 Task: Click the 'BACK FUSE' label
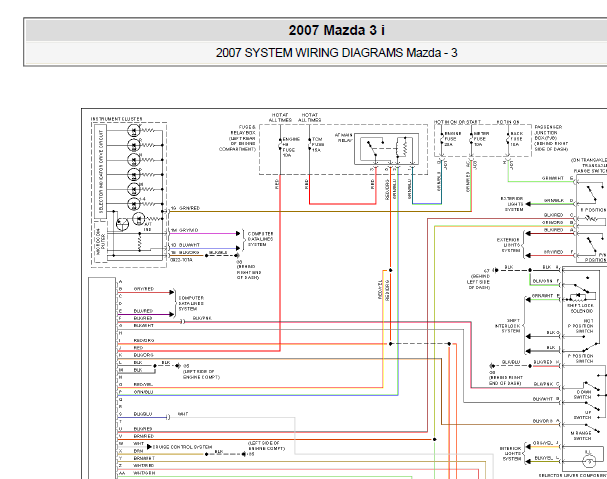517,136
